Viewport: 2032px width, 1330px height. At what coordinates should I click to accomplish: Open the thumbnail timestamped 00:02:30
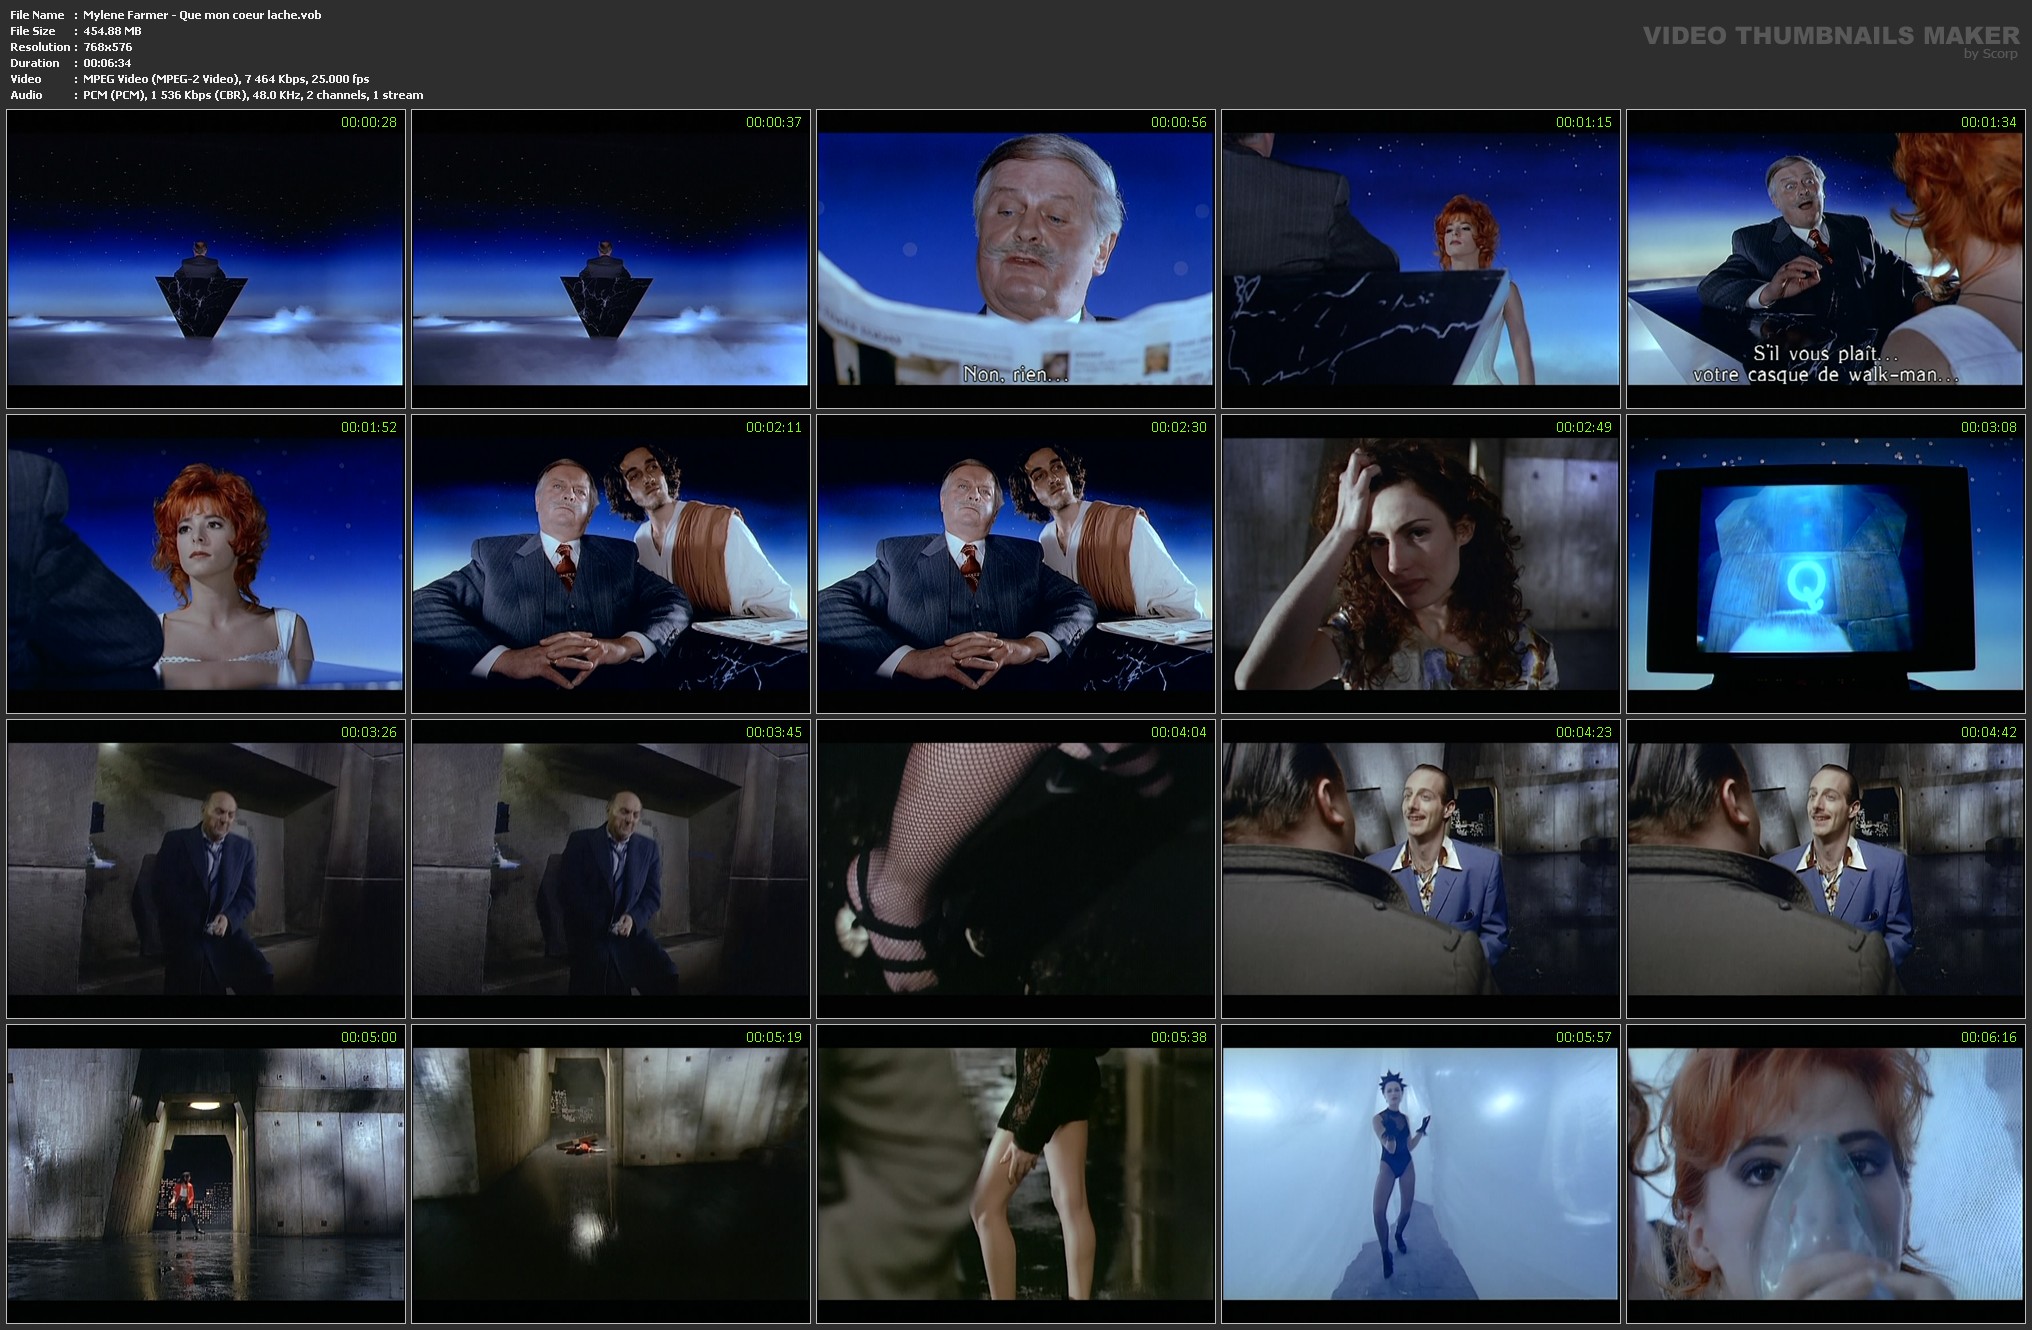click(x=1016, y=563)
